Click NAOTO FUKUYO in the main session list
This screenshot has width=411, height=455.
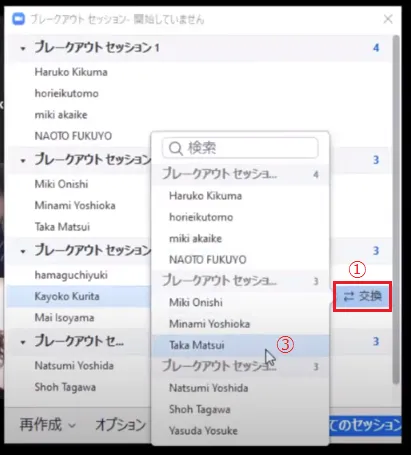point(73,136)
